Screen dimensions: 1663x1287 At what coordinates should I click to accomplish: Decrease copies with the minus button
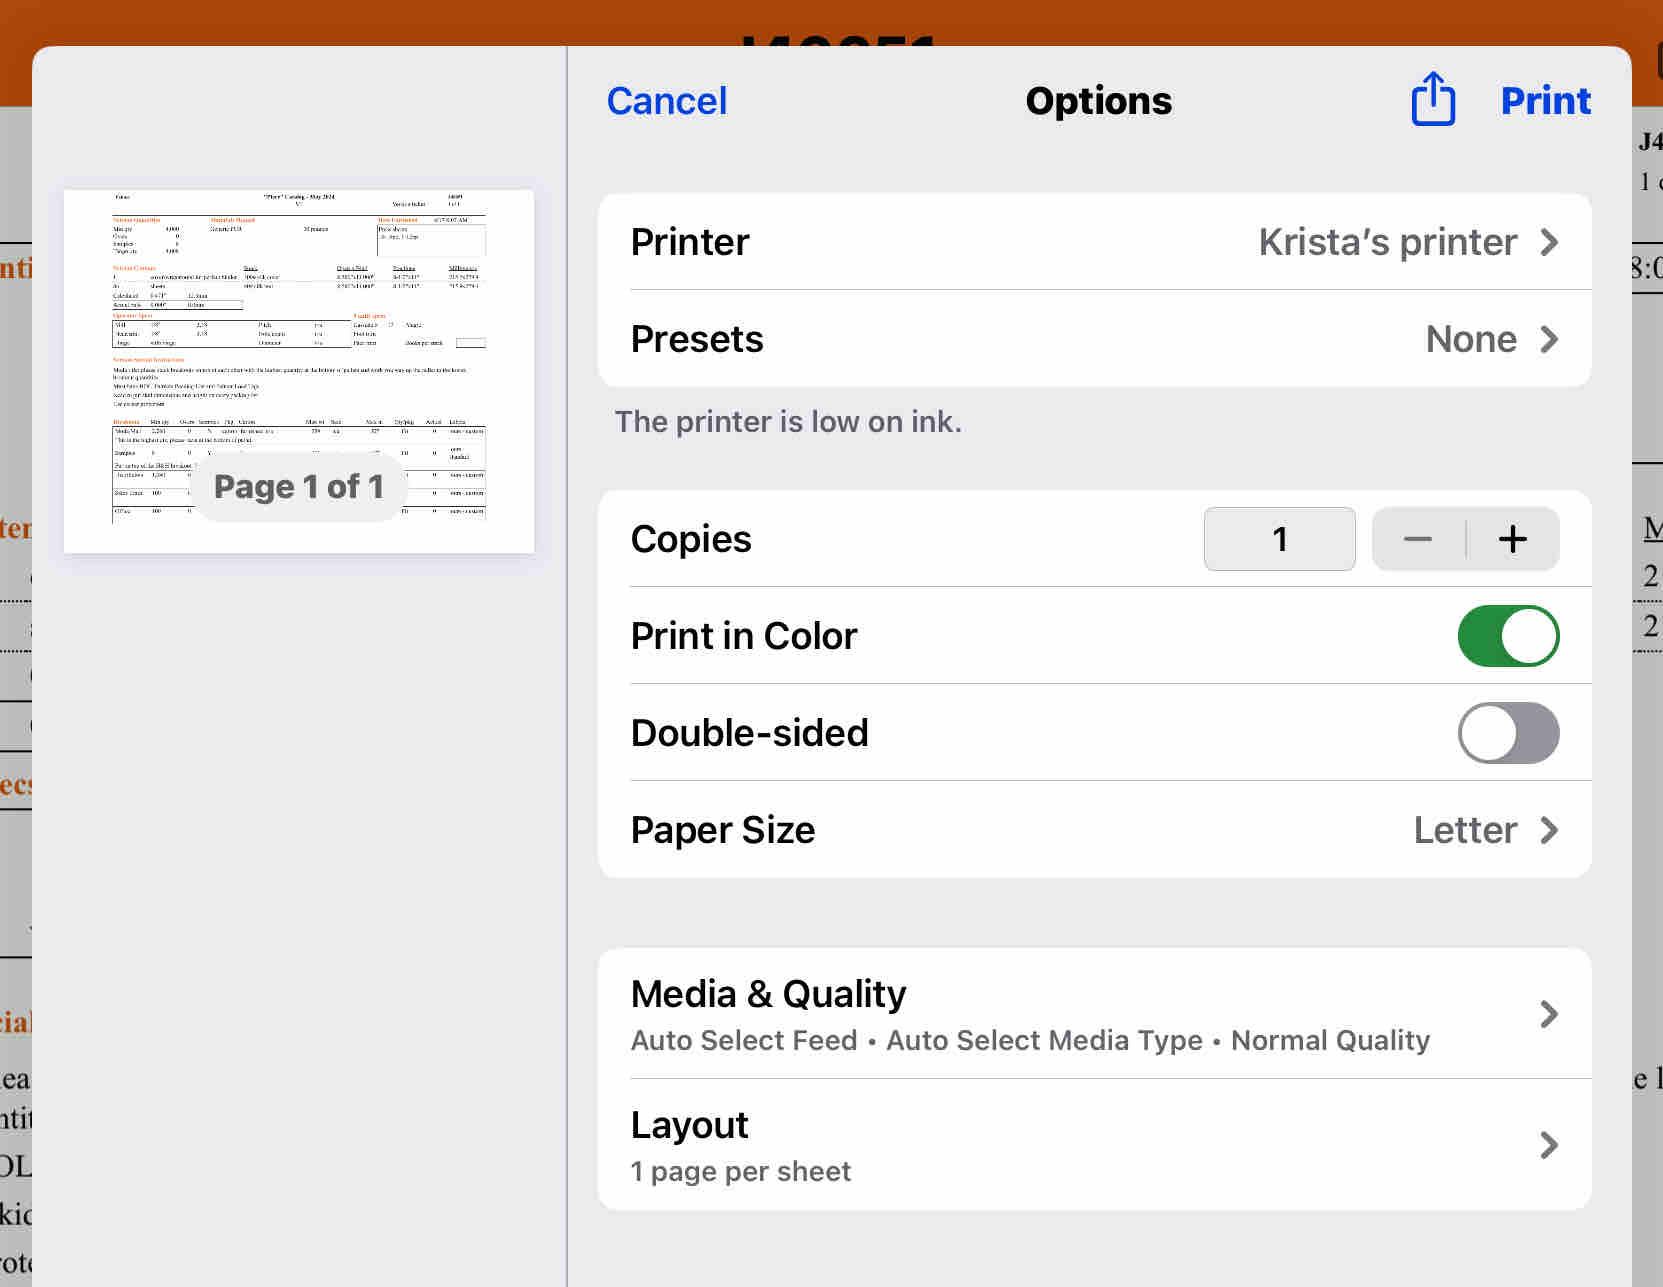1418,539
